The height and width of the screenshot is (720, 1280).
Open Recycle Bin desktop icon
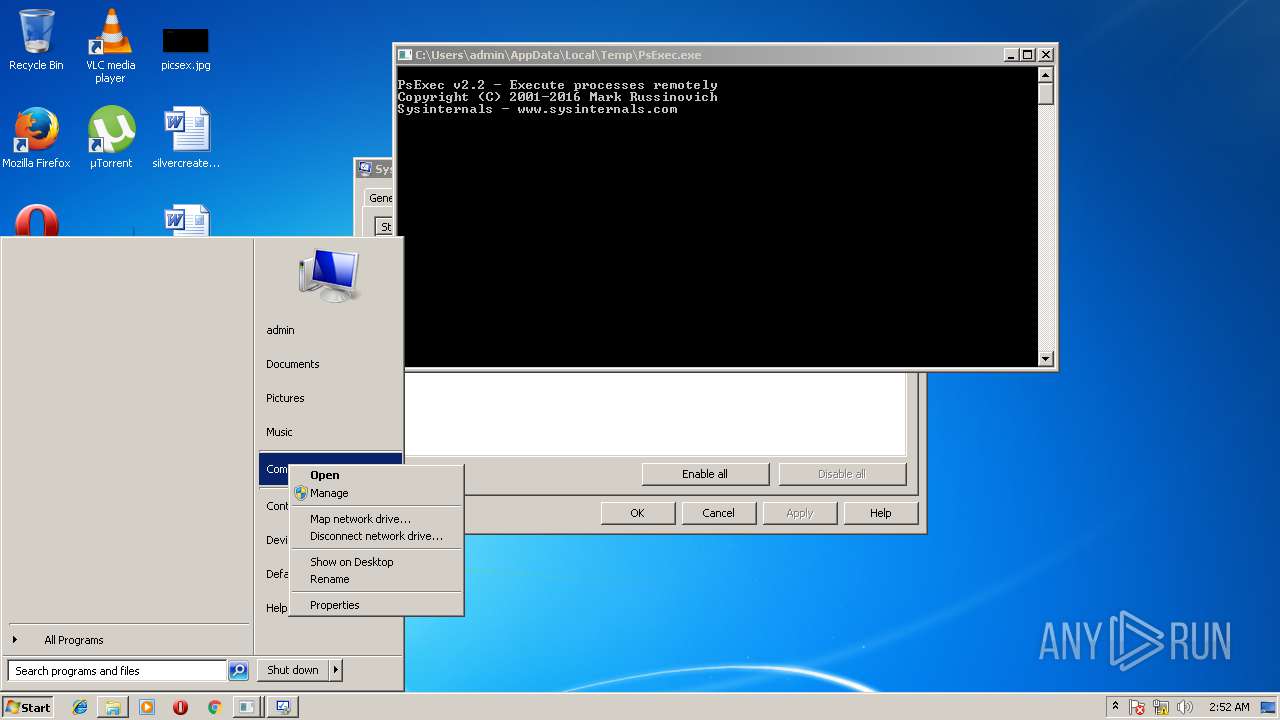(x=36, y=40)
